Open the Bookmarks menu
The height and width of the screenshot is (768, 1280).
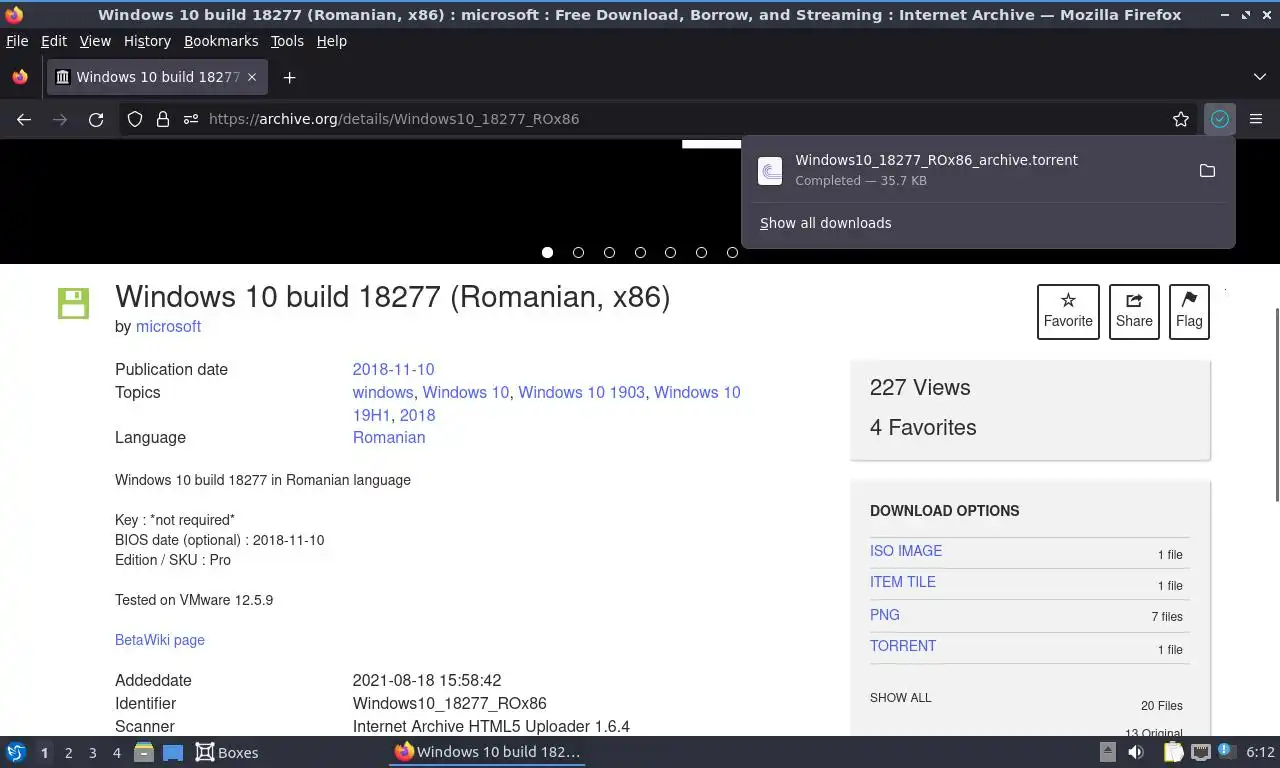pyautogui.click(x=221, y=41)
